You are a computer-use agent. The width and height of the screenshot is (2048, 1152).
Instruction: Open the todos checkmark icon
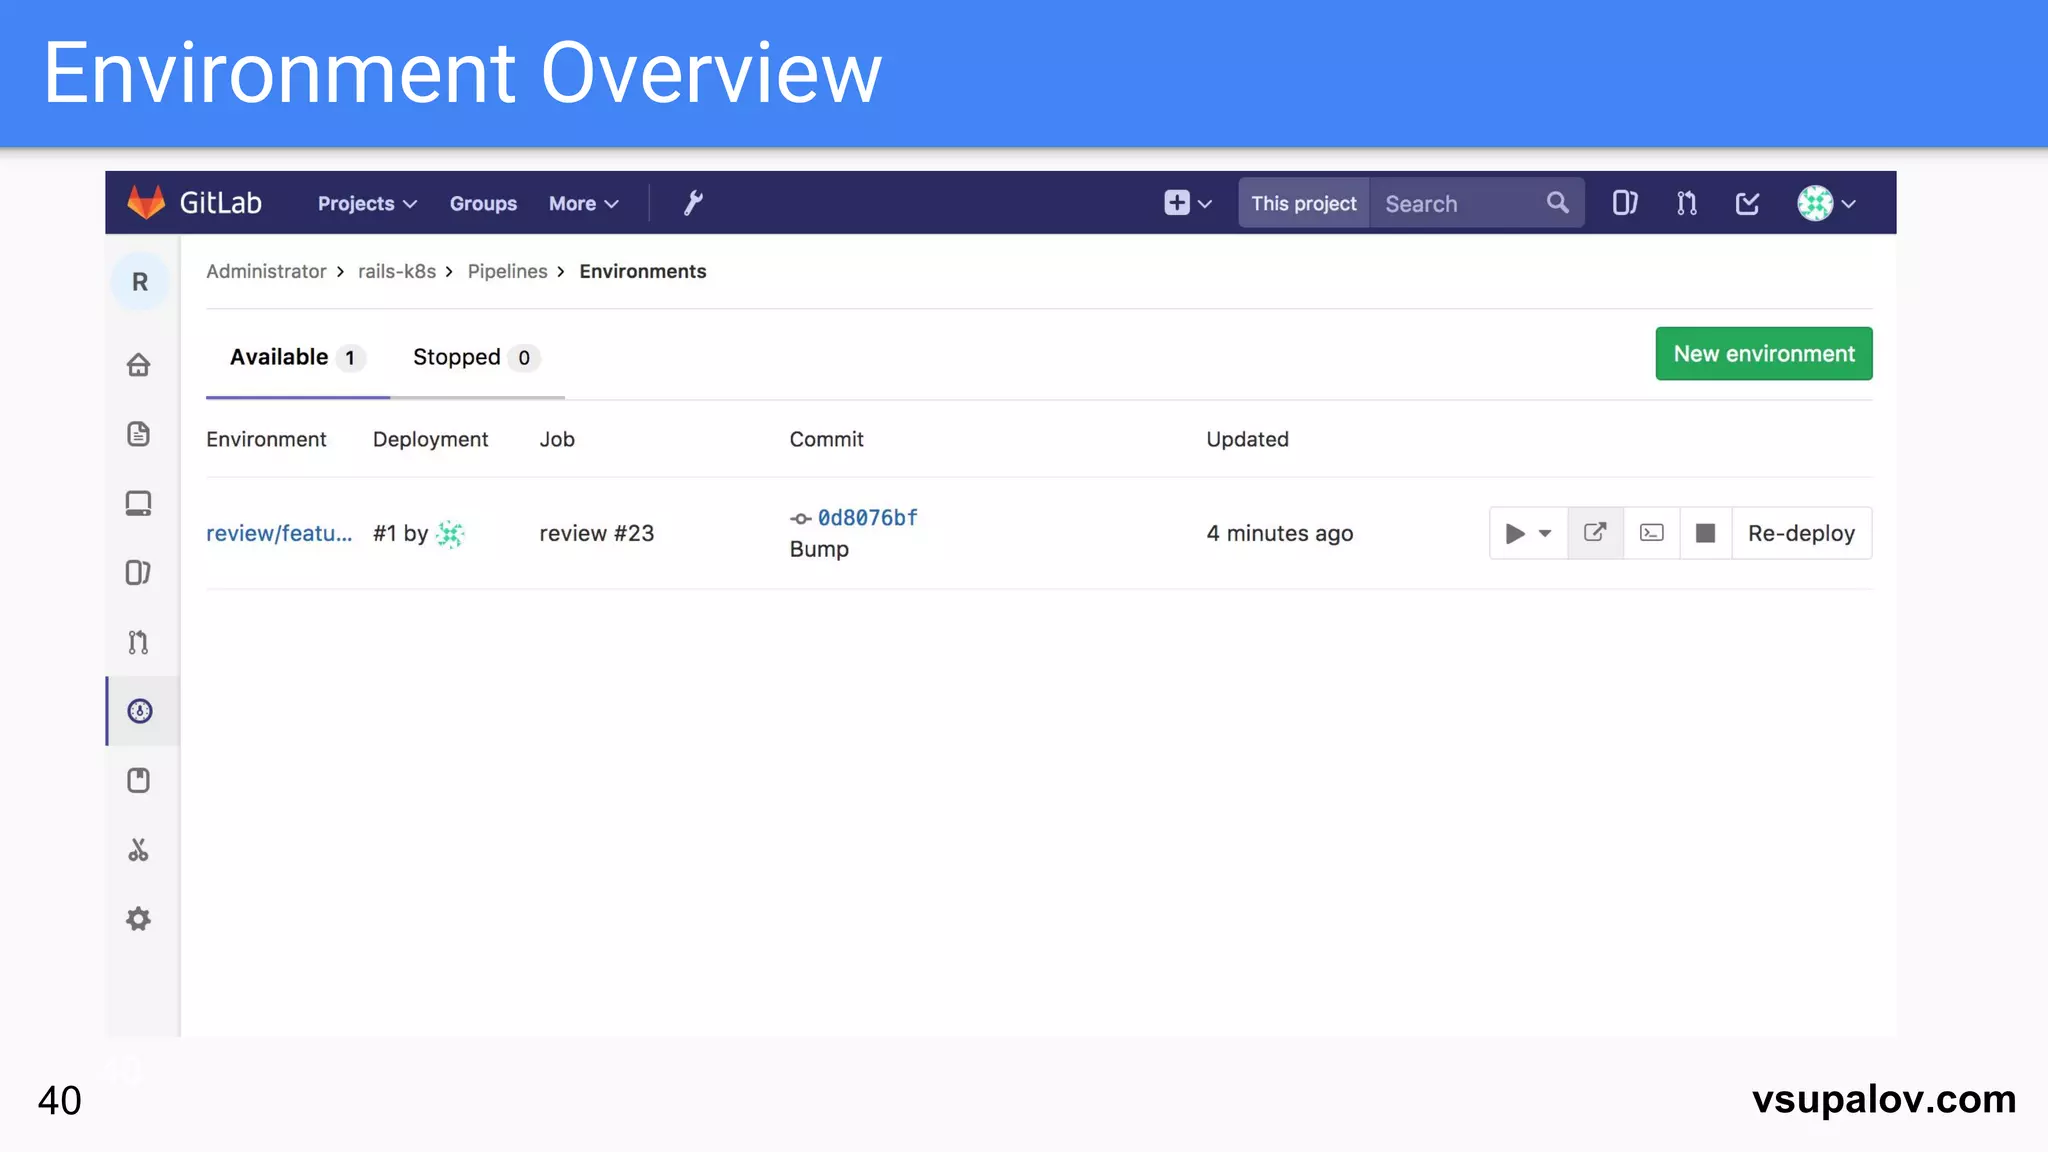(x=1747, y=203)
